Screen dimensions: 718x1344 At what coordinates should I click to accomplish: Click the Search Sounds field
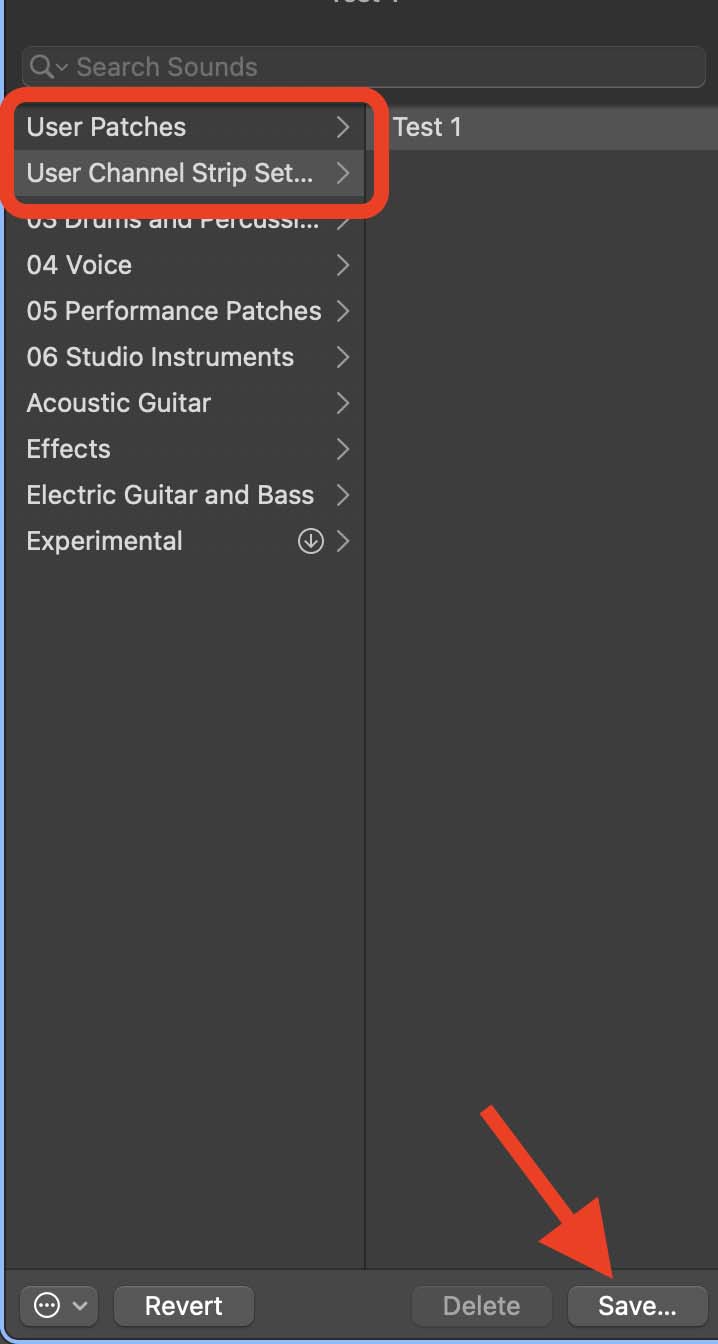380,67
